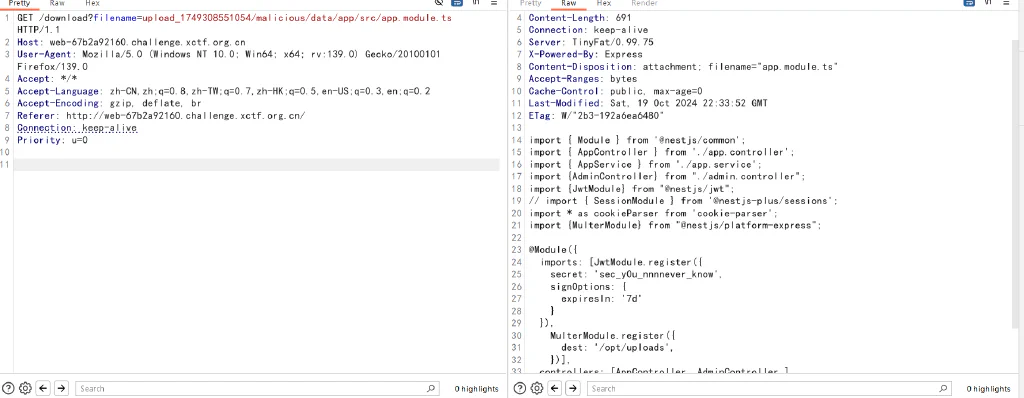This screenshot has height=398, width=1024.
Task: Click the Accept-Encoding header line
Action: (x=109, y=103)
